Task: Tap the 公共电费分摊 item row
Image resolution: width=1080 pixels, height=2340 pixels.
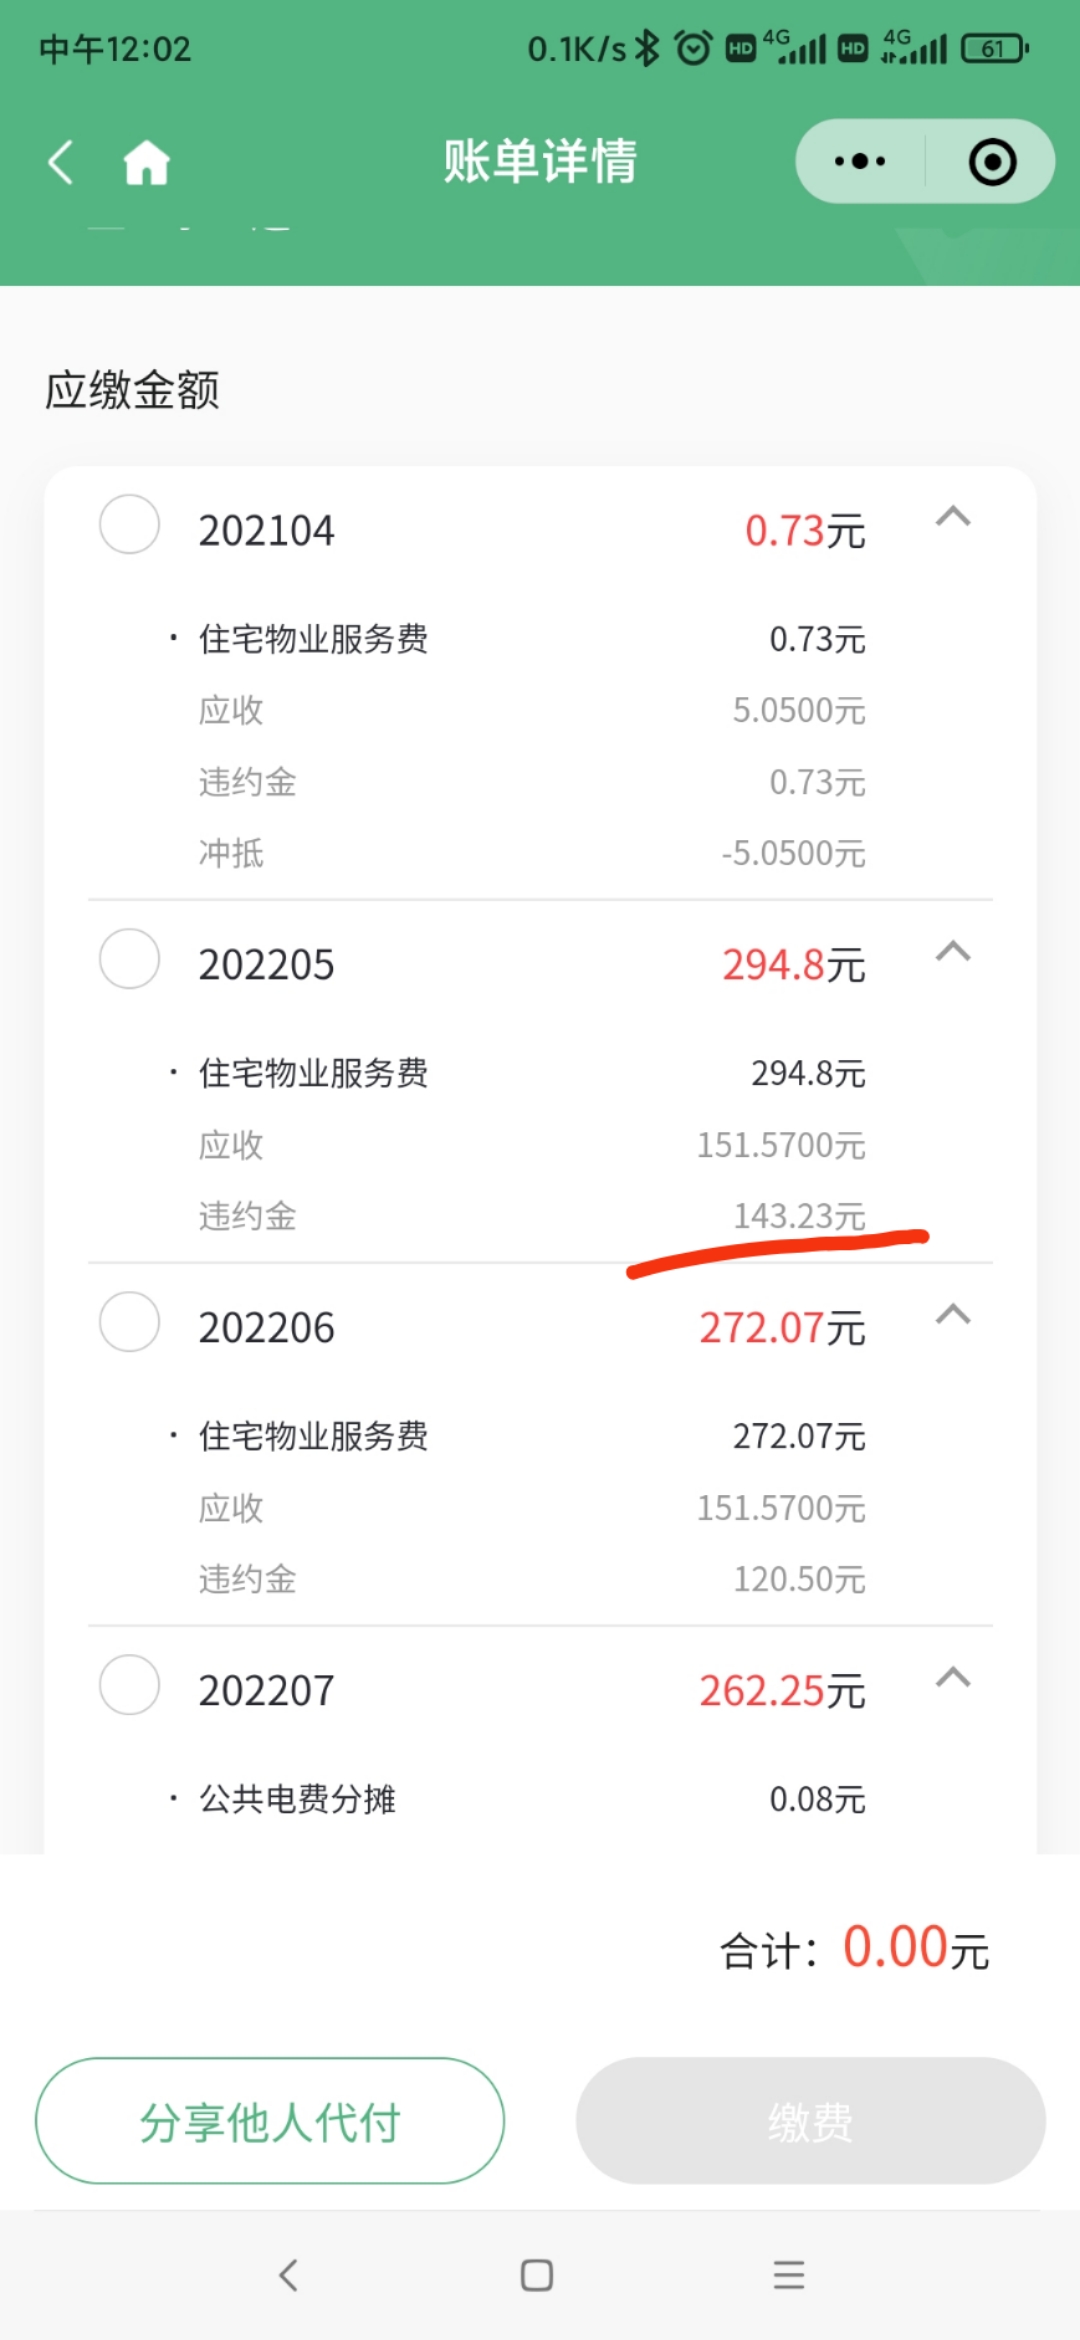Action: click(x=298, y=1800)
